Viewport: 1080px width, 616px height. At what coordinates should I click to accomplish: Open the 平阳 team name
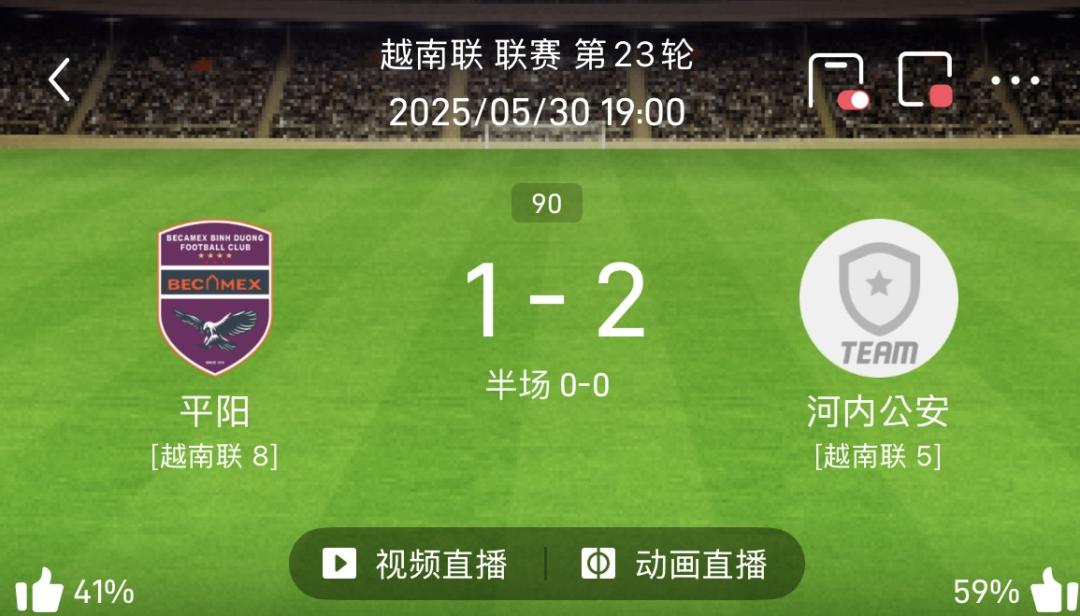pyautogui.click(x=214, y=411)
